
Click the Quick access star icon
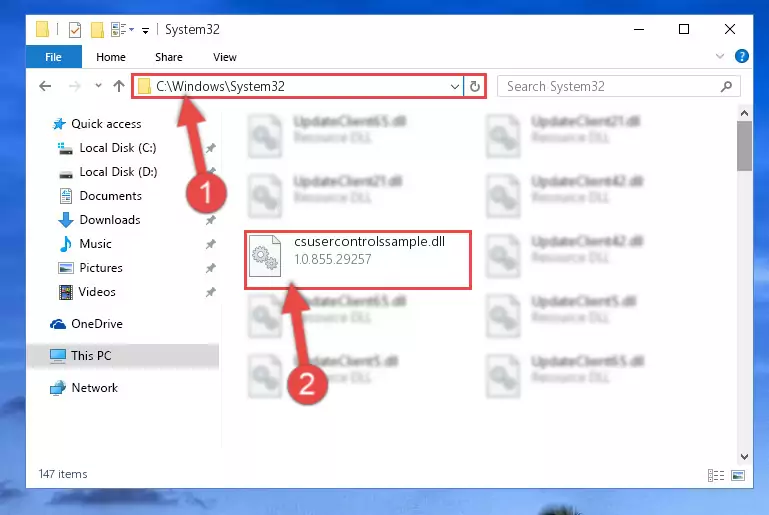pos(59,124)
